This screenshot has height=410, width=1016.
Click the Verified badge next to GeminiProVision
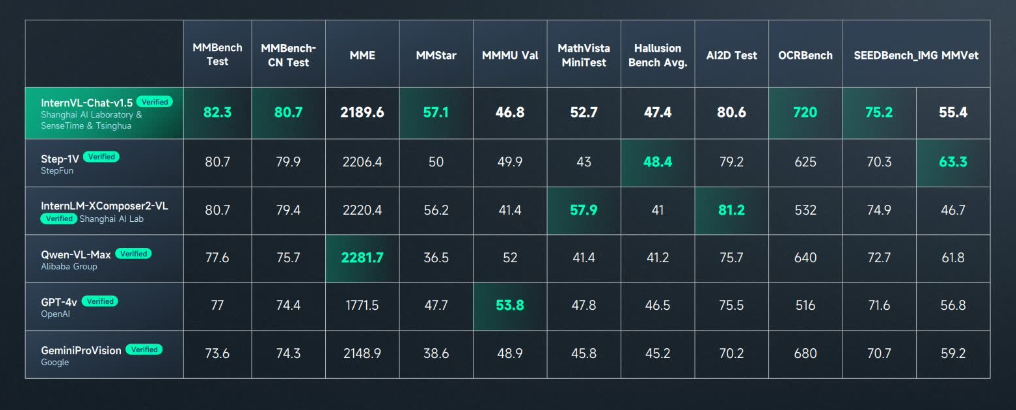tap(144, 349)
